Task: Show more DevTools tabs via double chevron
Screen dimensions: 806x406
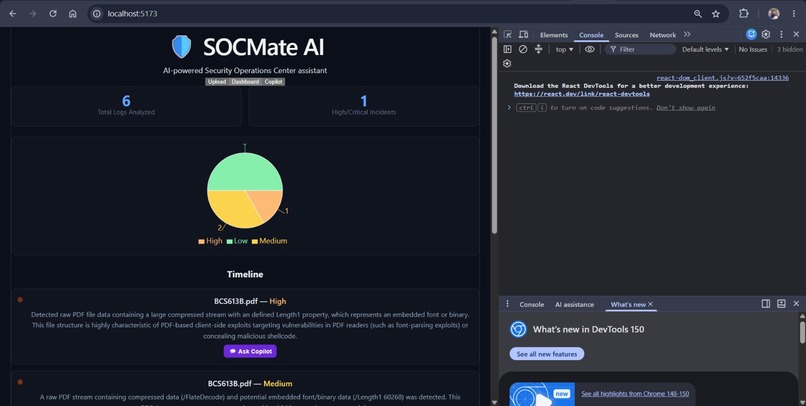Action: pos(687,34)
